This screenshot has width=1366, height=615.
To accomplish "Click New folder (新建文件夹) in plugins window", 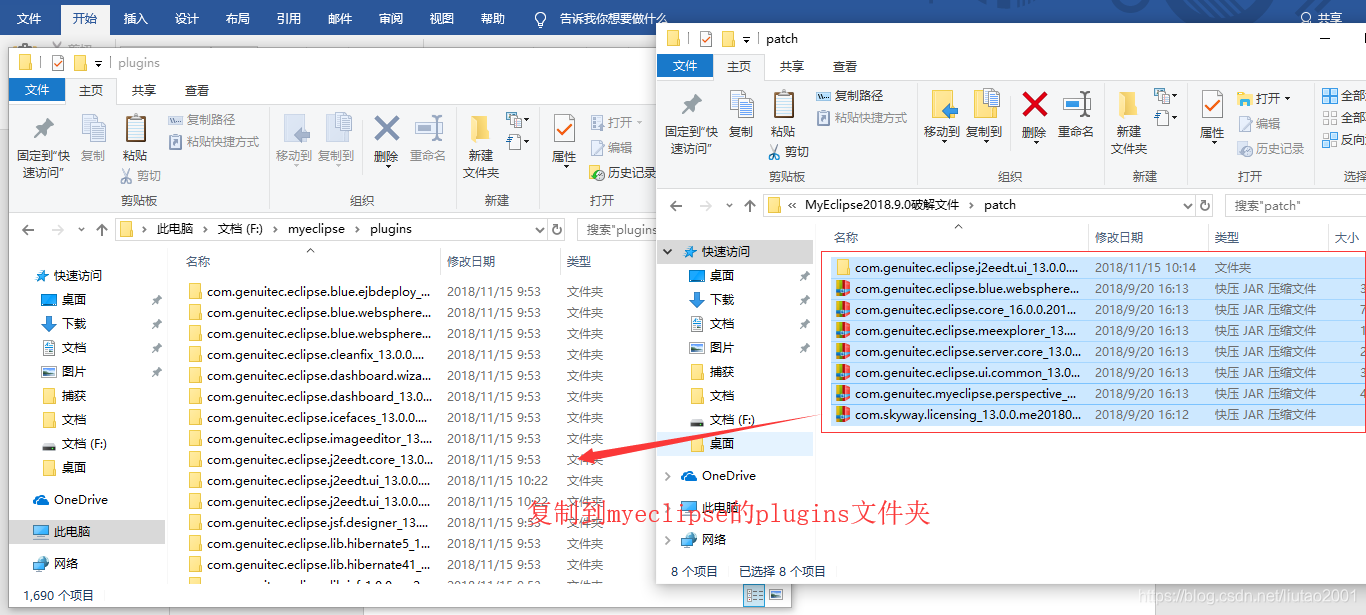I will (x=481, y=146).
